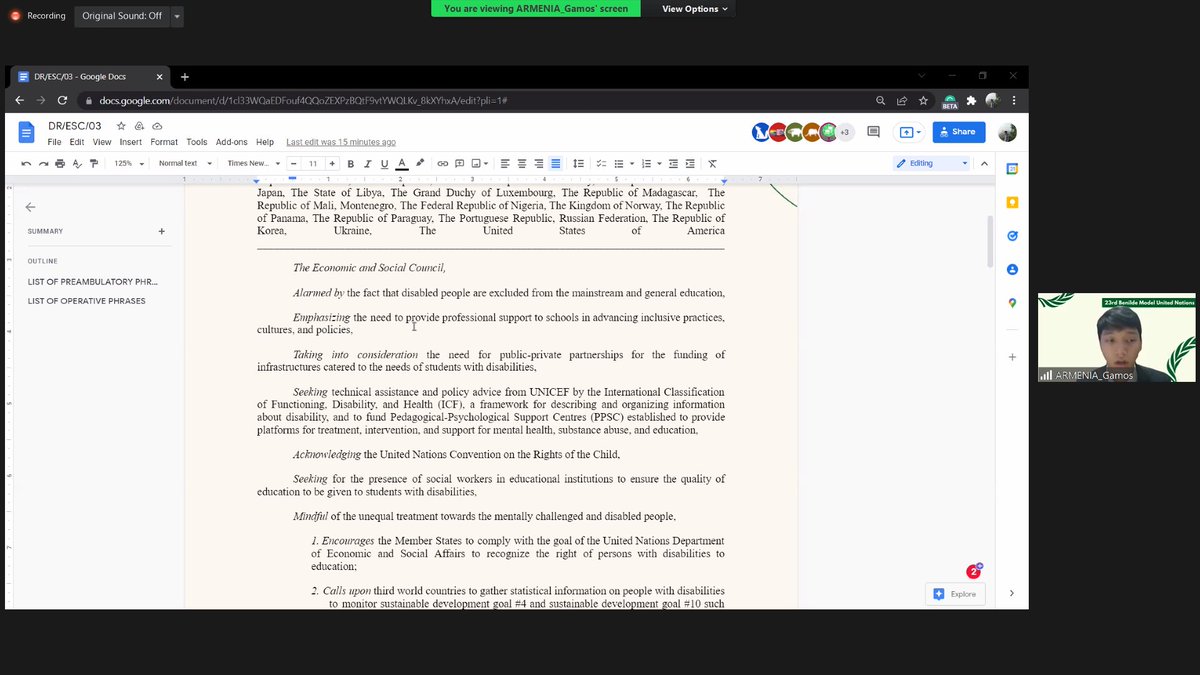Open the Format menu
The width and height of the screenshot is (1200, 675).
(164, 142)
